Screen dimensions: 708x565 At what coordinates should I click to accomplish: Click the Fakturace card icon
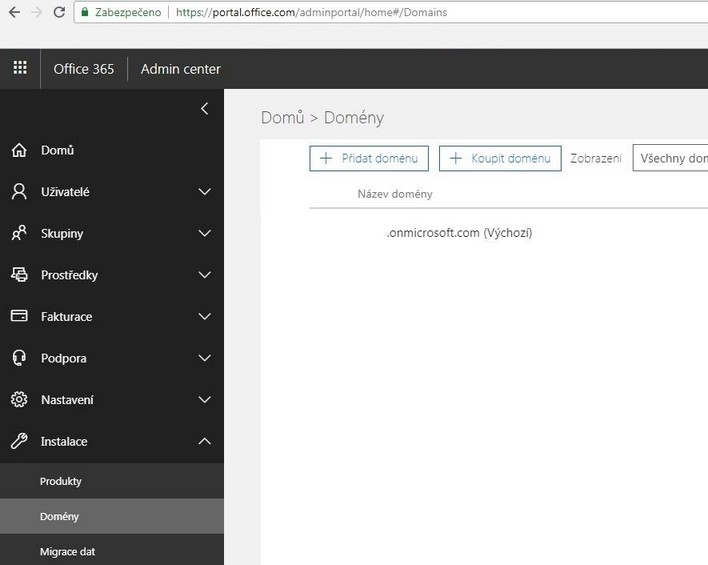[19, 316]
